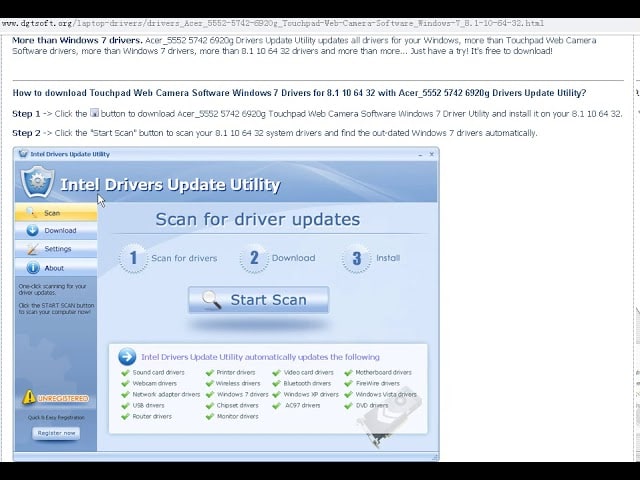Click the check mark beside Chipset drivers
Image resolution: width=640 pixels, height=480 pixels.
coord(210,405)
